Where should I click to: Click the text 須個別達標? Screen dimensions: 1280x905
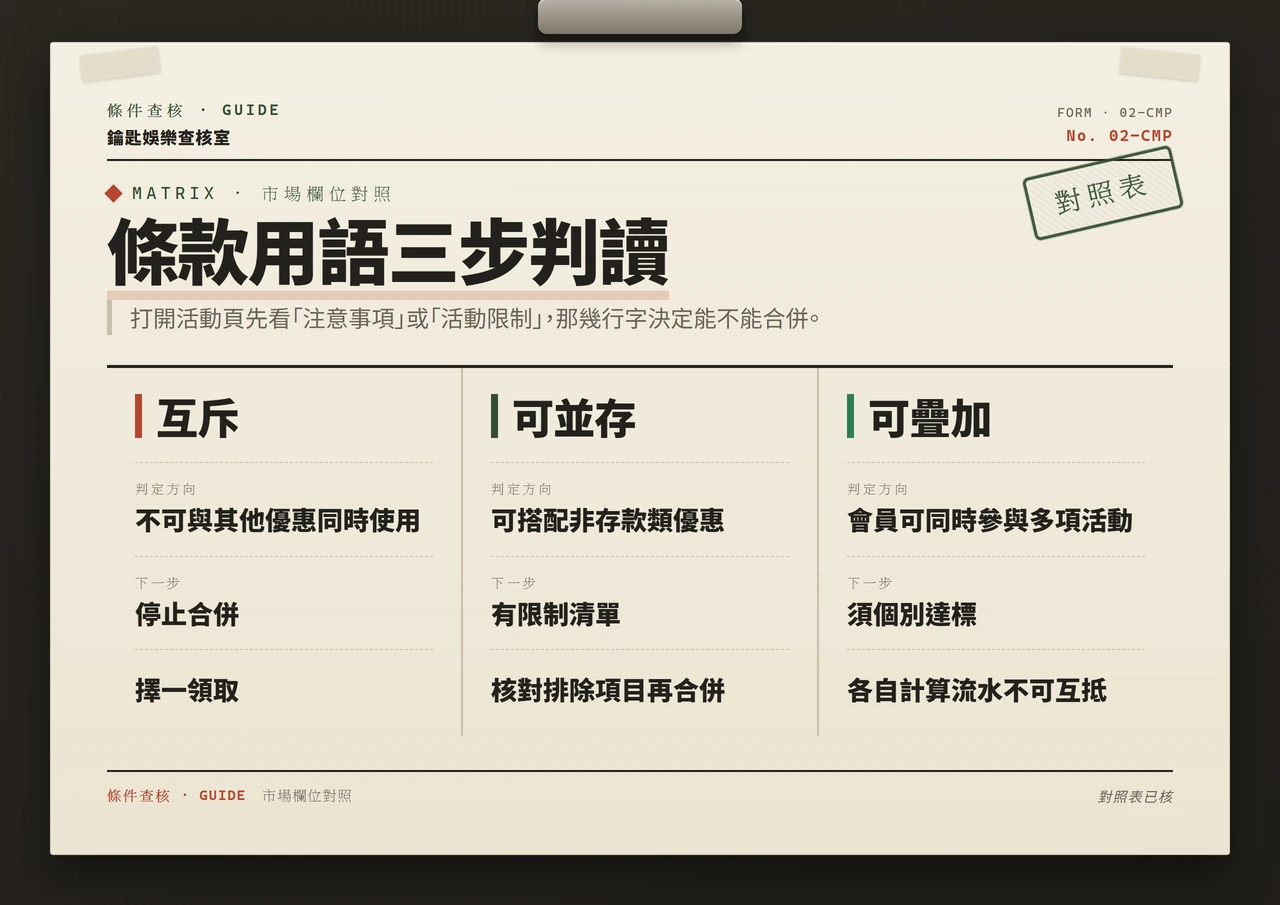912,614
